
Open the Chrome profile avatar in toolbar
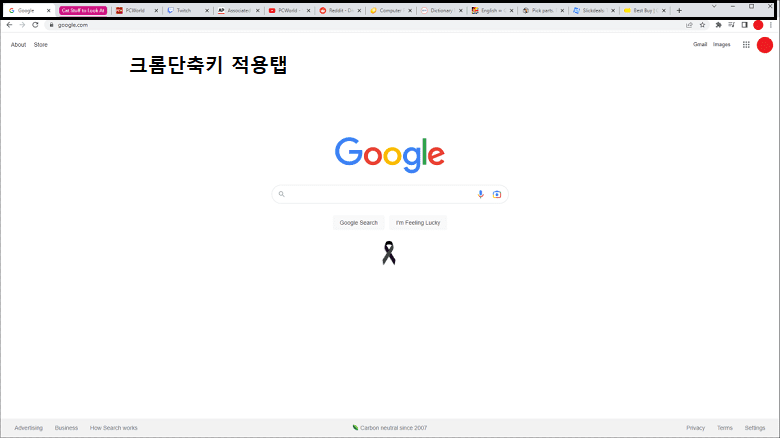(x=758, y=25)
